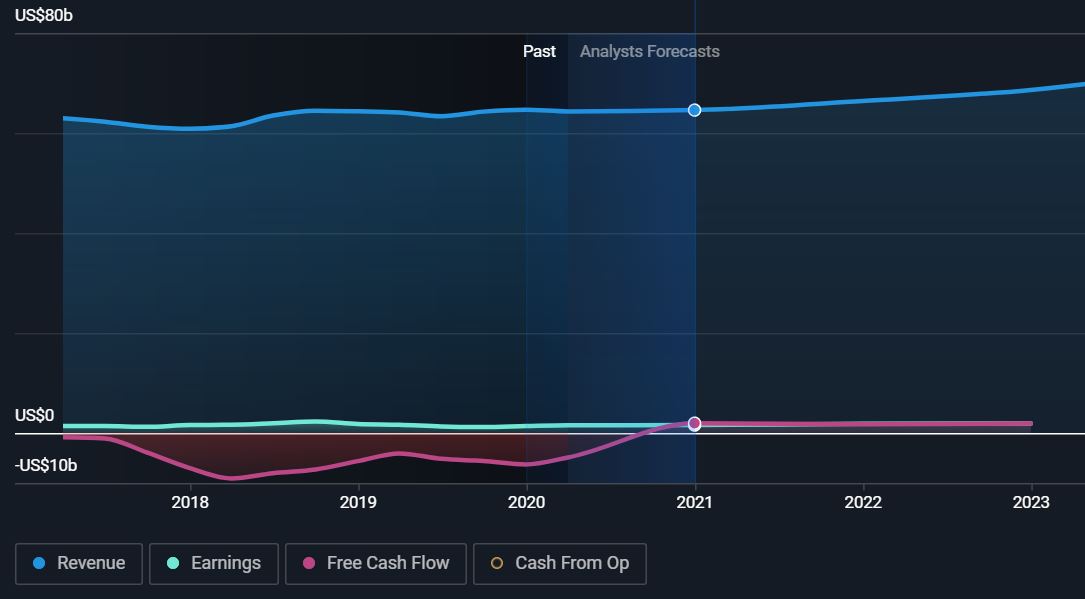Select the 2022 x-axis label

pos(862,502)
